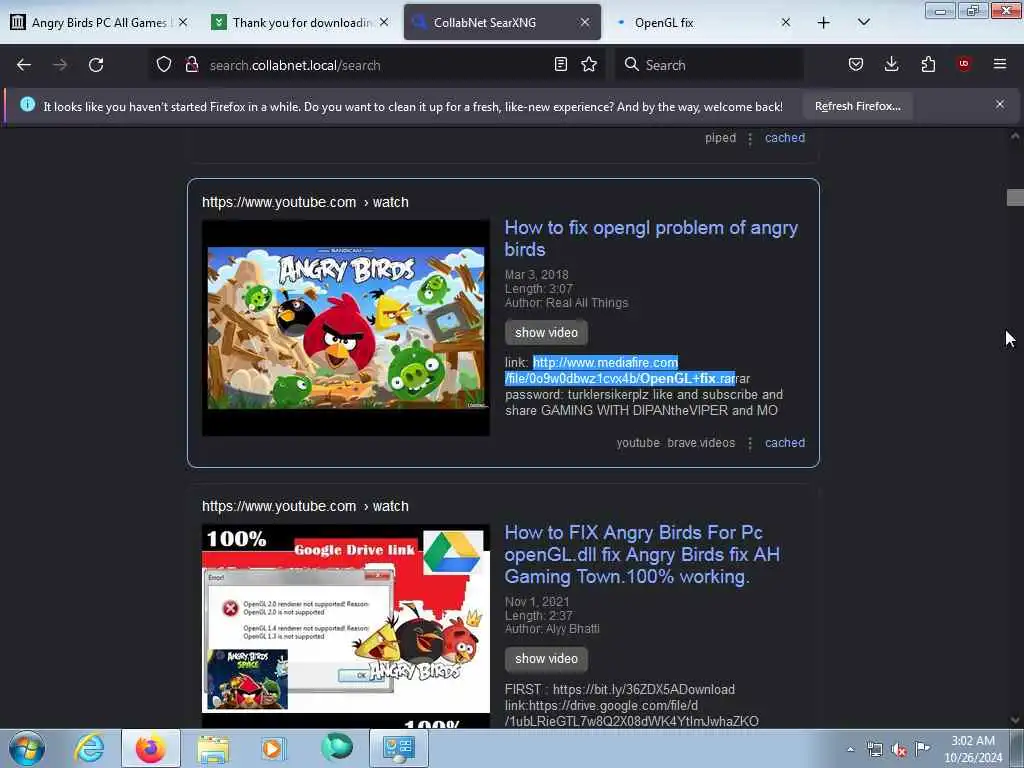Click the info icon in notification bar
This screenshot has height=768, width=1024.
pos(27,104)
